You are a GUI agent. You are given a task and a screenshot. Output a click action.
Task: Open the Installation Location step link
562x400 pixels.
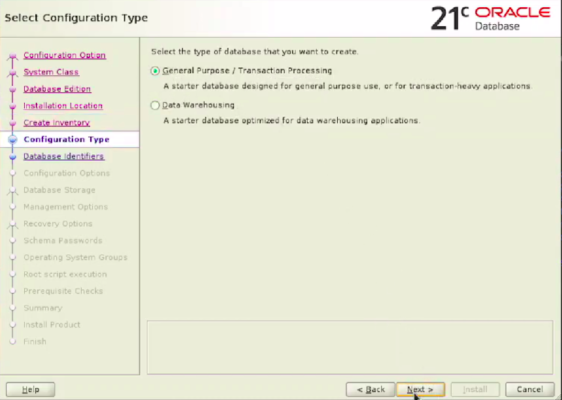point(63,106)
